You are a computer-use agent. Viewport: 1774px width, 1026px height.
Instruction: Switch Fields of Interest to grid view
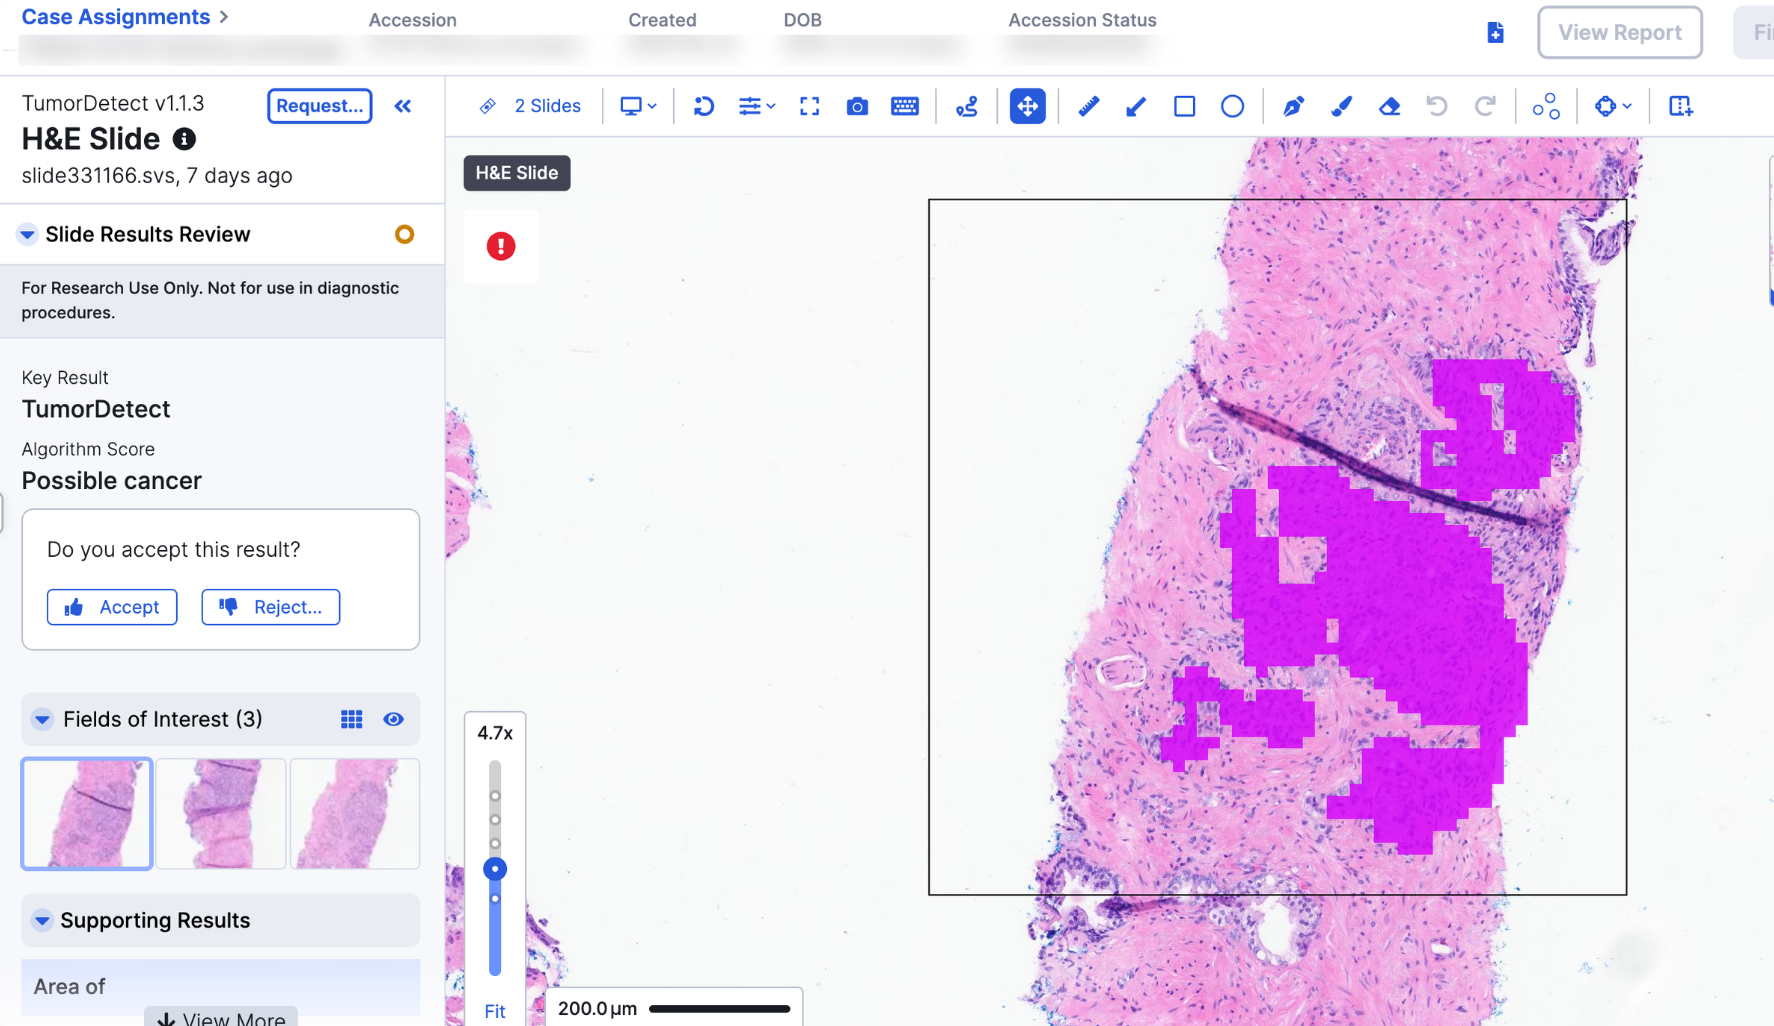point(351,719)
